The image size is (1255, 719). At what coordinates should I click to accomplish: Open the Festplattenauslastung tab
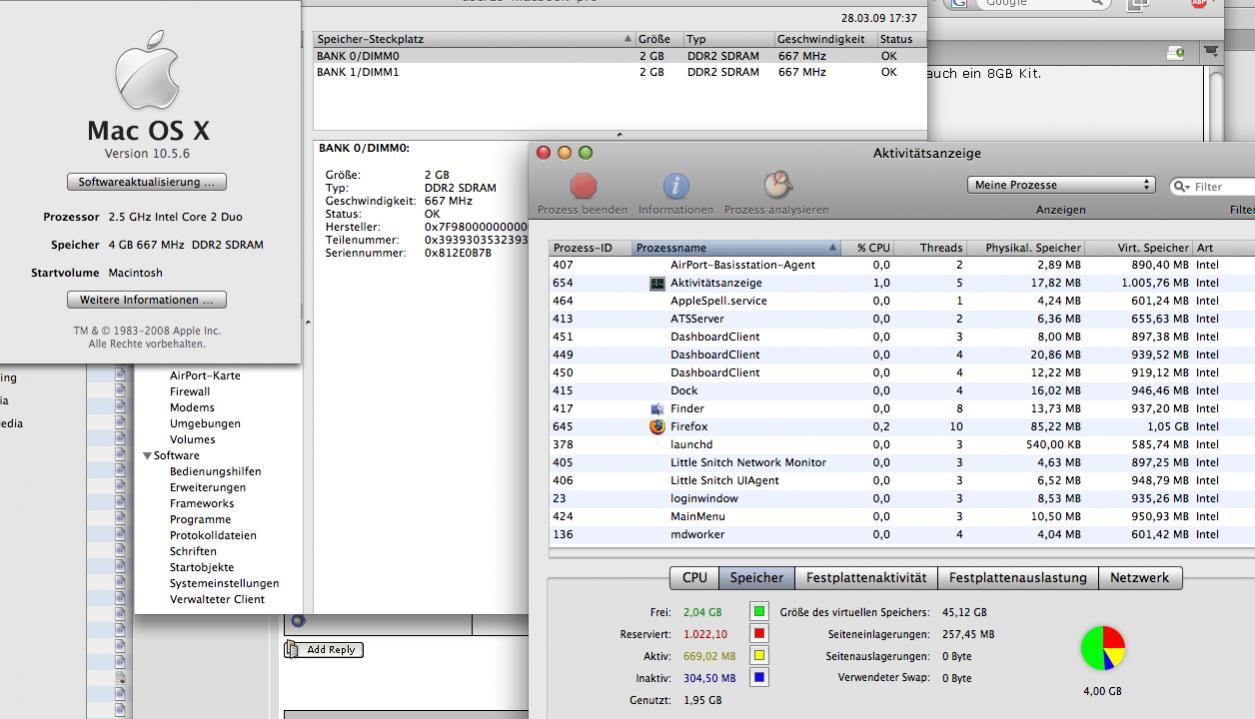[1018, 578]
